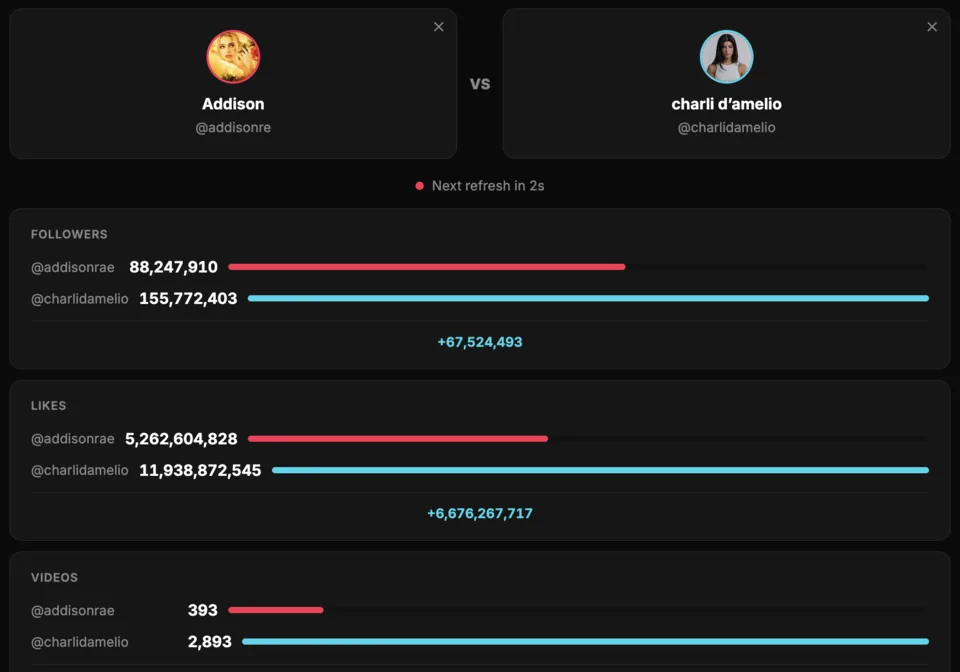Click the @charlidamelio username under charli

point(727,127)
